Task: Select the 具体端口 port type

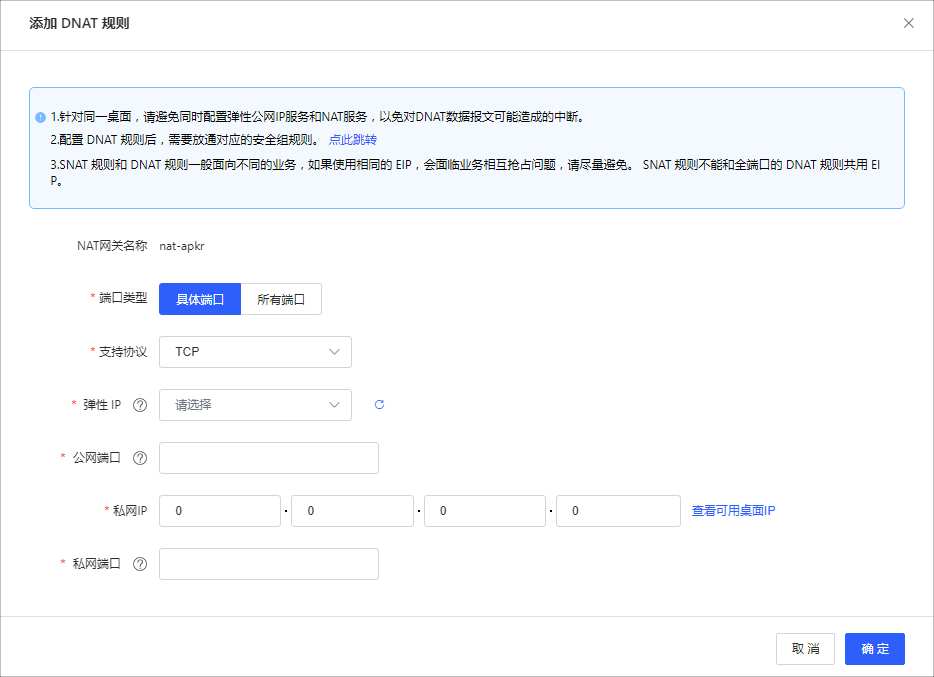Action: [200, 299]
